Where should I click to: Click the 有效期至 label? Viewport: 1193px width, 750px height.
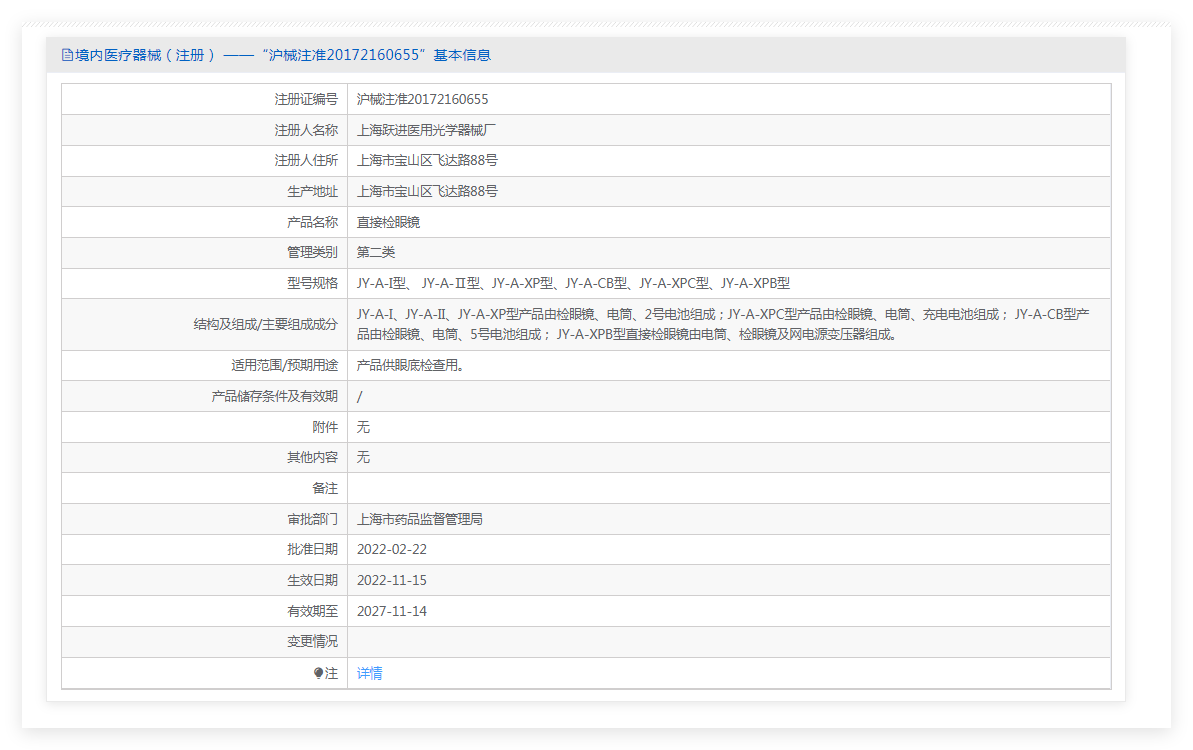[x=312, y=611]
